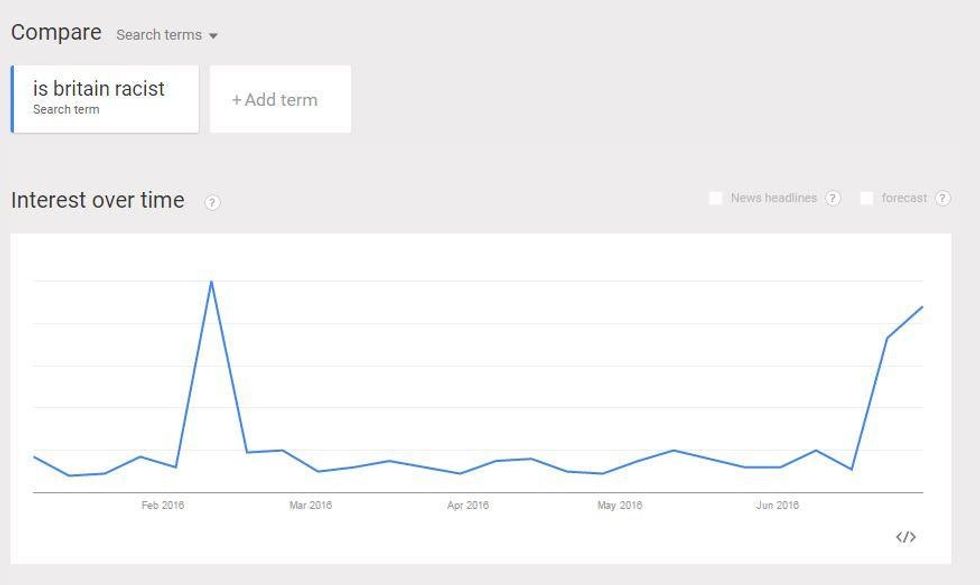Image resolution: width=980 pixels, height=585 pixels.
Task: Select the Jun 2016 axis label
Action: [x=778, y=505]
